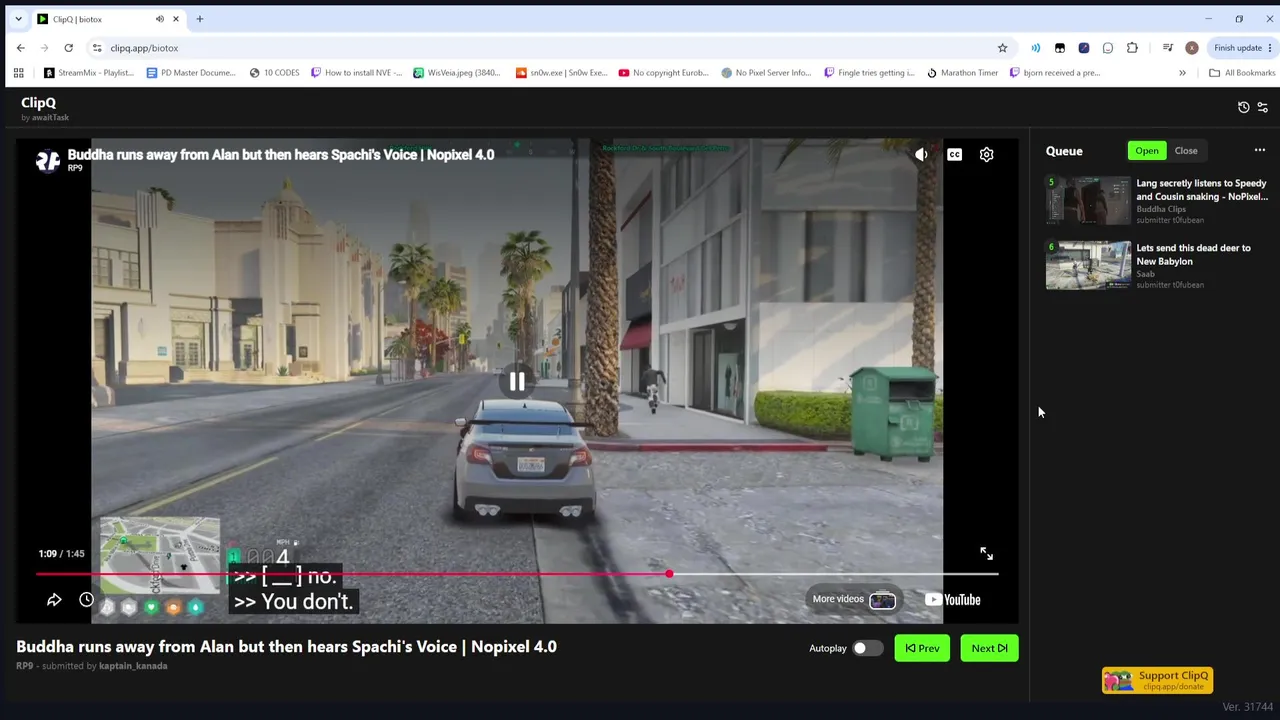Viewport: 1280px width, 720px height.
Task: Select the Lang secretly listens clip thumbnail
Action: coord(1088,201)
